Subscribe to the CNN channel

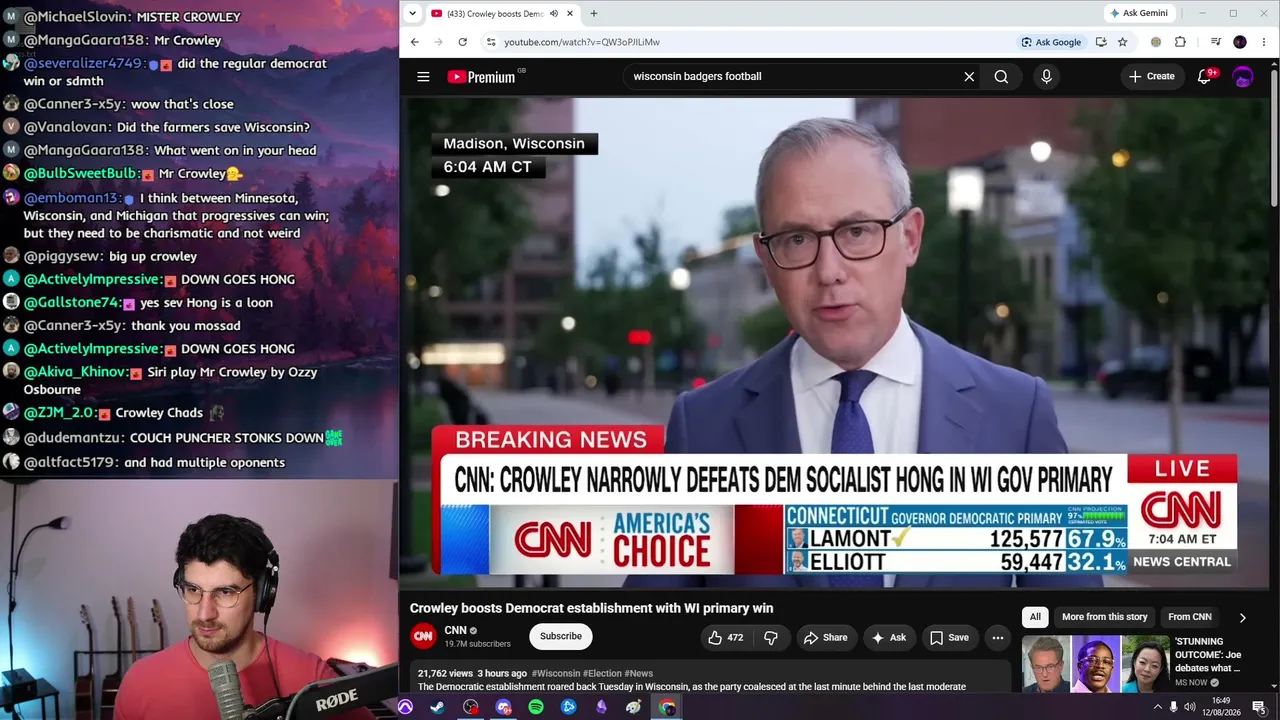coord(560,636)
